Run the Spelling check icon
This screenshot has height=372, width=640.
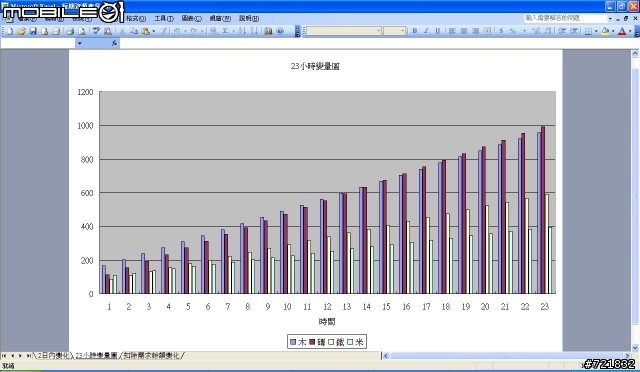click(x=96, y=31)
